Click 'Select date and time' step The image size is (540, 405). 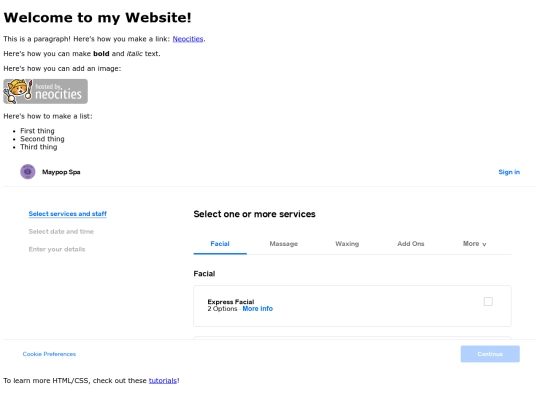pos(61,231)
